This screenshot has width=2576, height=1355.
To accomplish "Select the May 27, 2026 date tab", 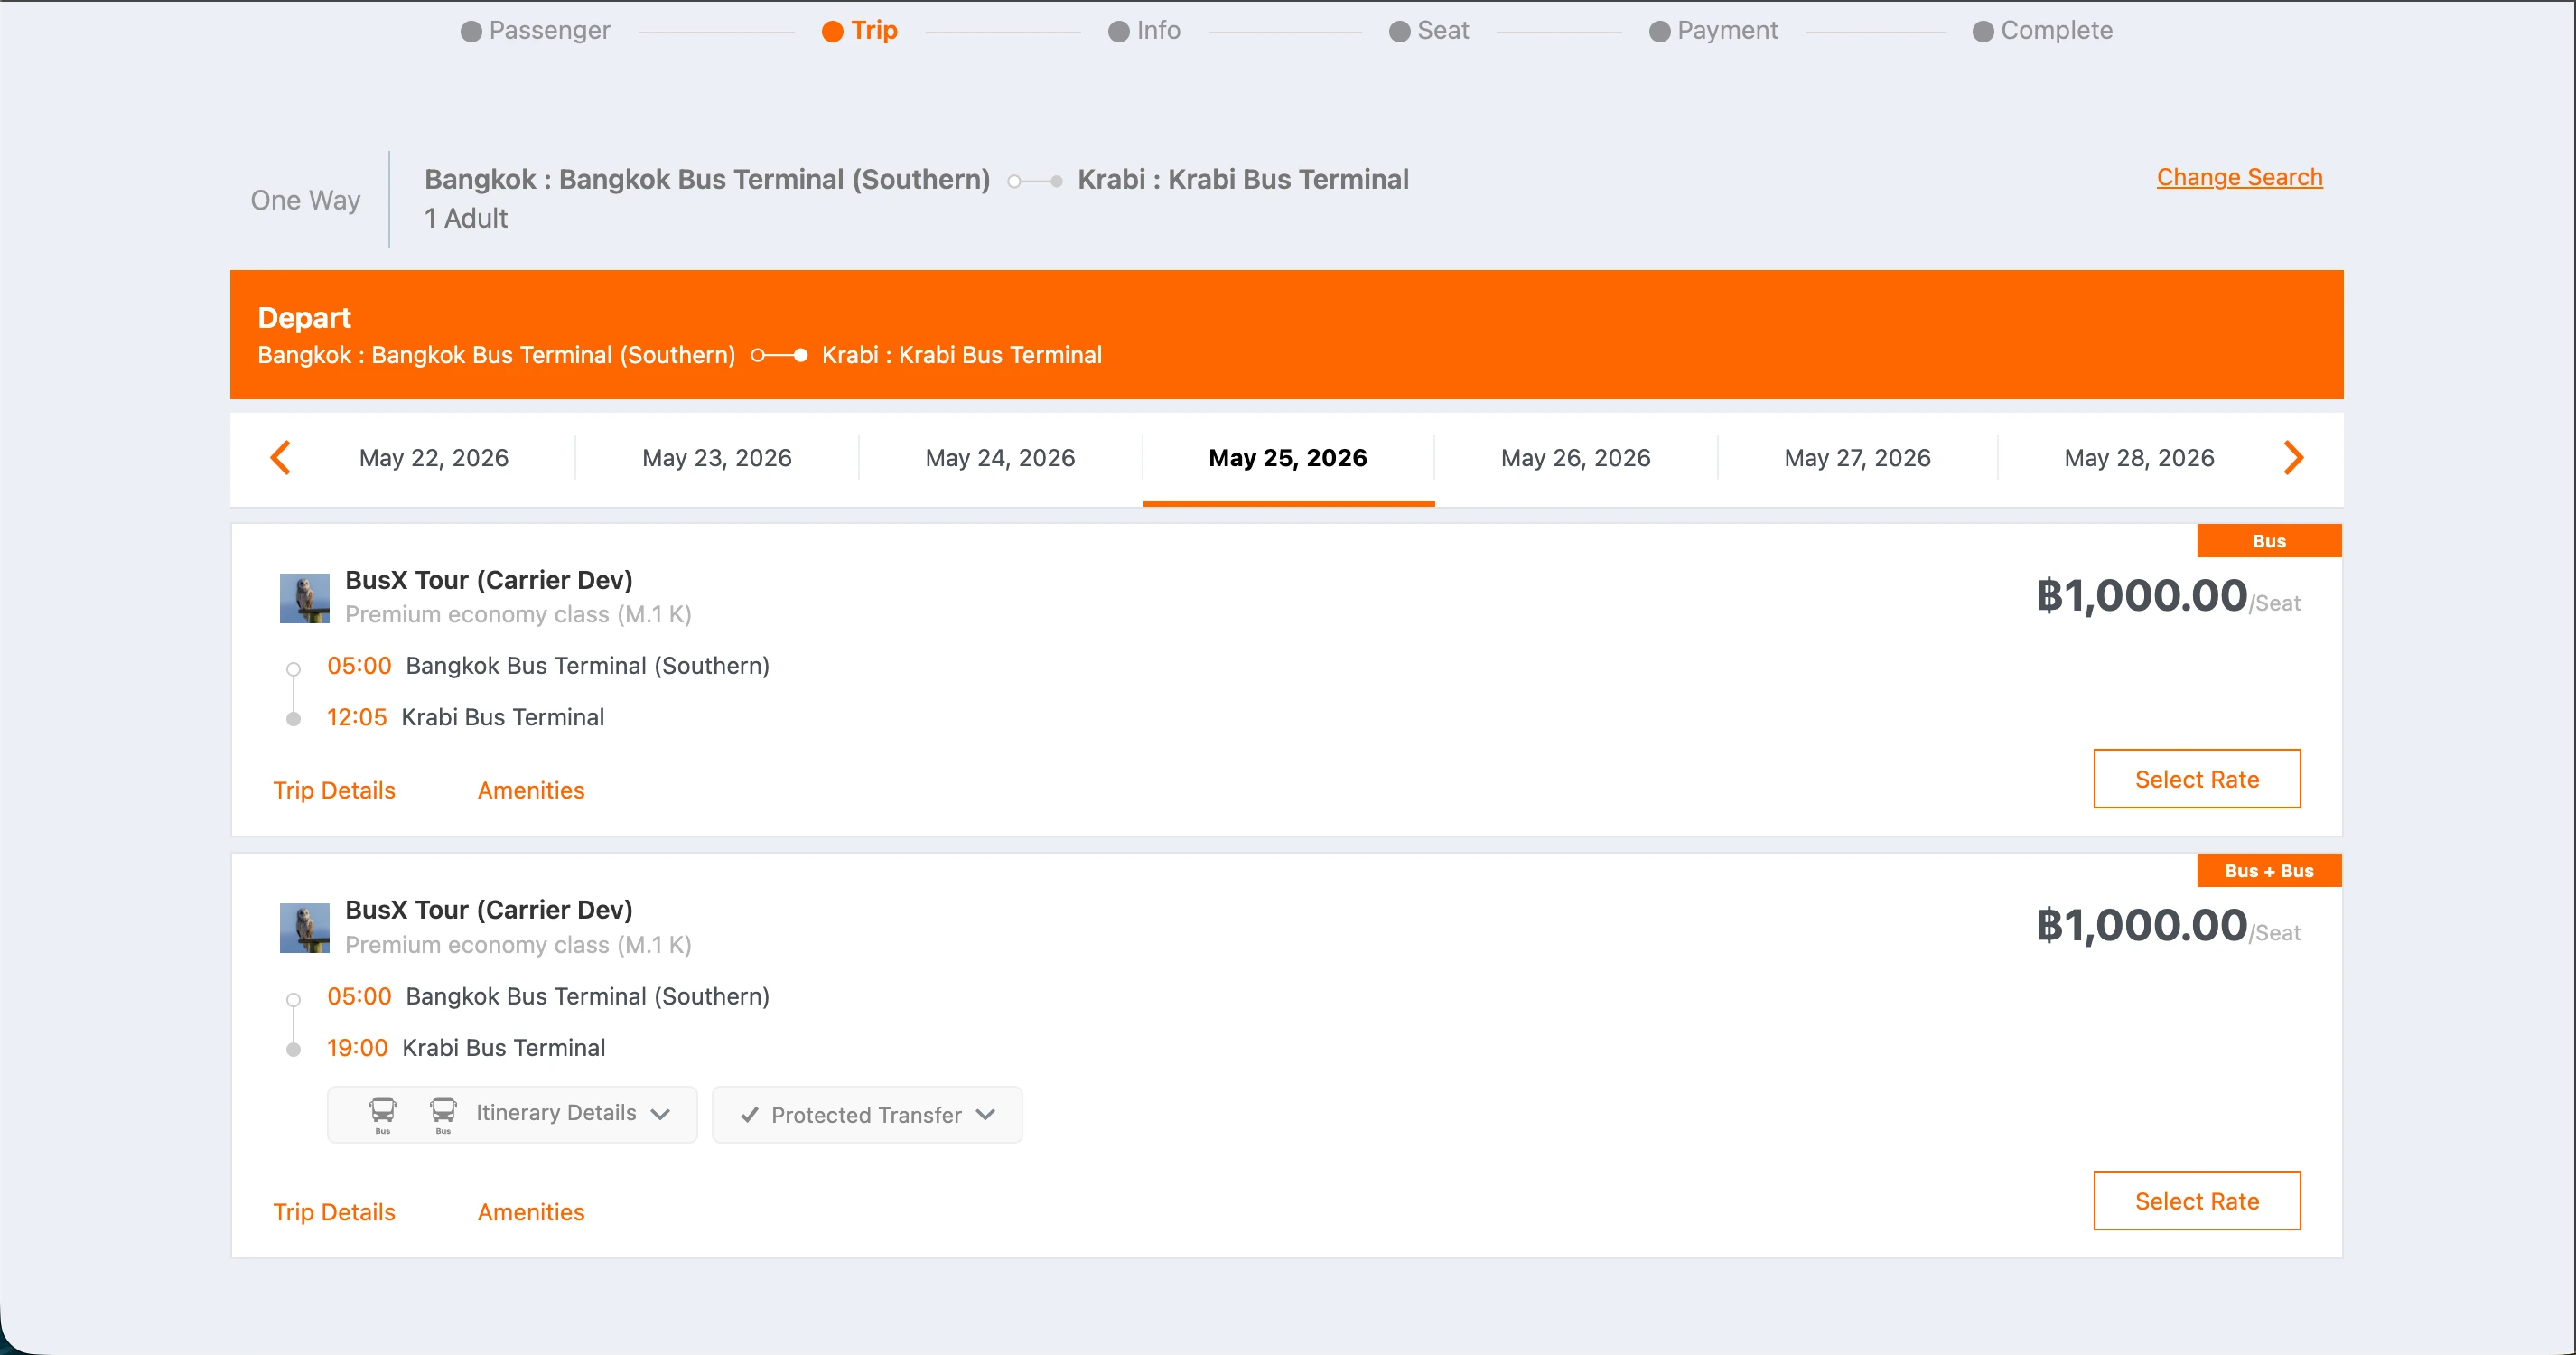I will [1858, 458].
